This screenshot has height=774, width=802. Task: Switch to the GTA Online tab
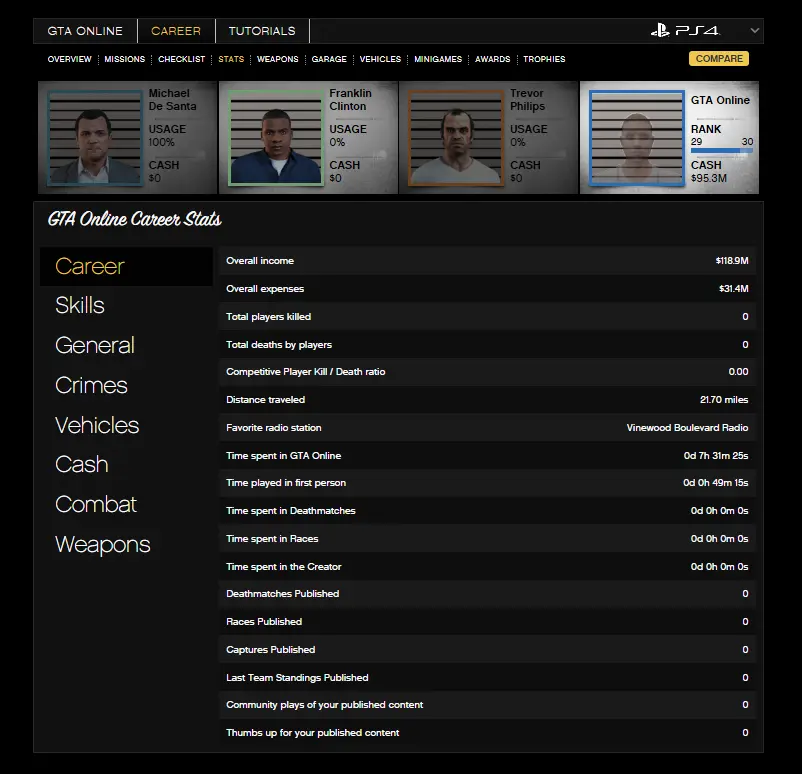(85, 31)
